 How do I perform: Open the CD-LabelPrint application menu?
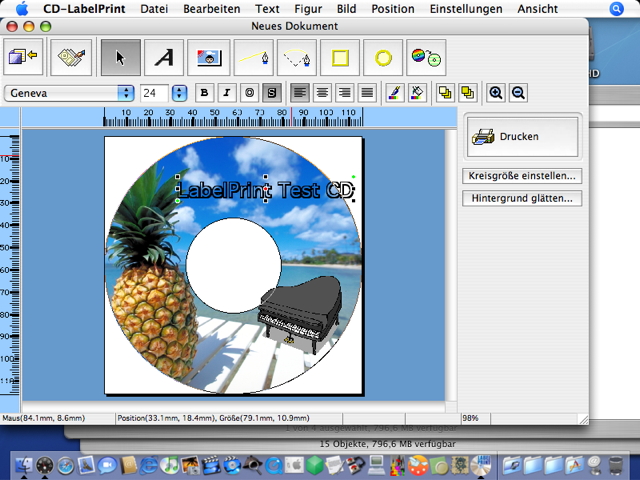[x=84, y=9]
